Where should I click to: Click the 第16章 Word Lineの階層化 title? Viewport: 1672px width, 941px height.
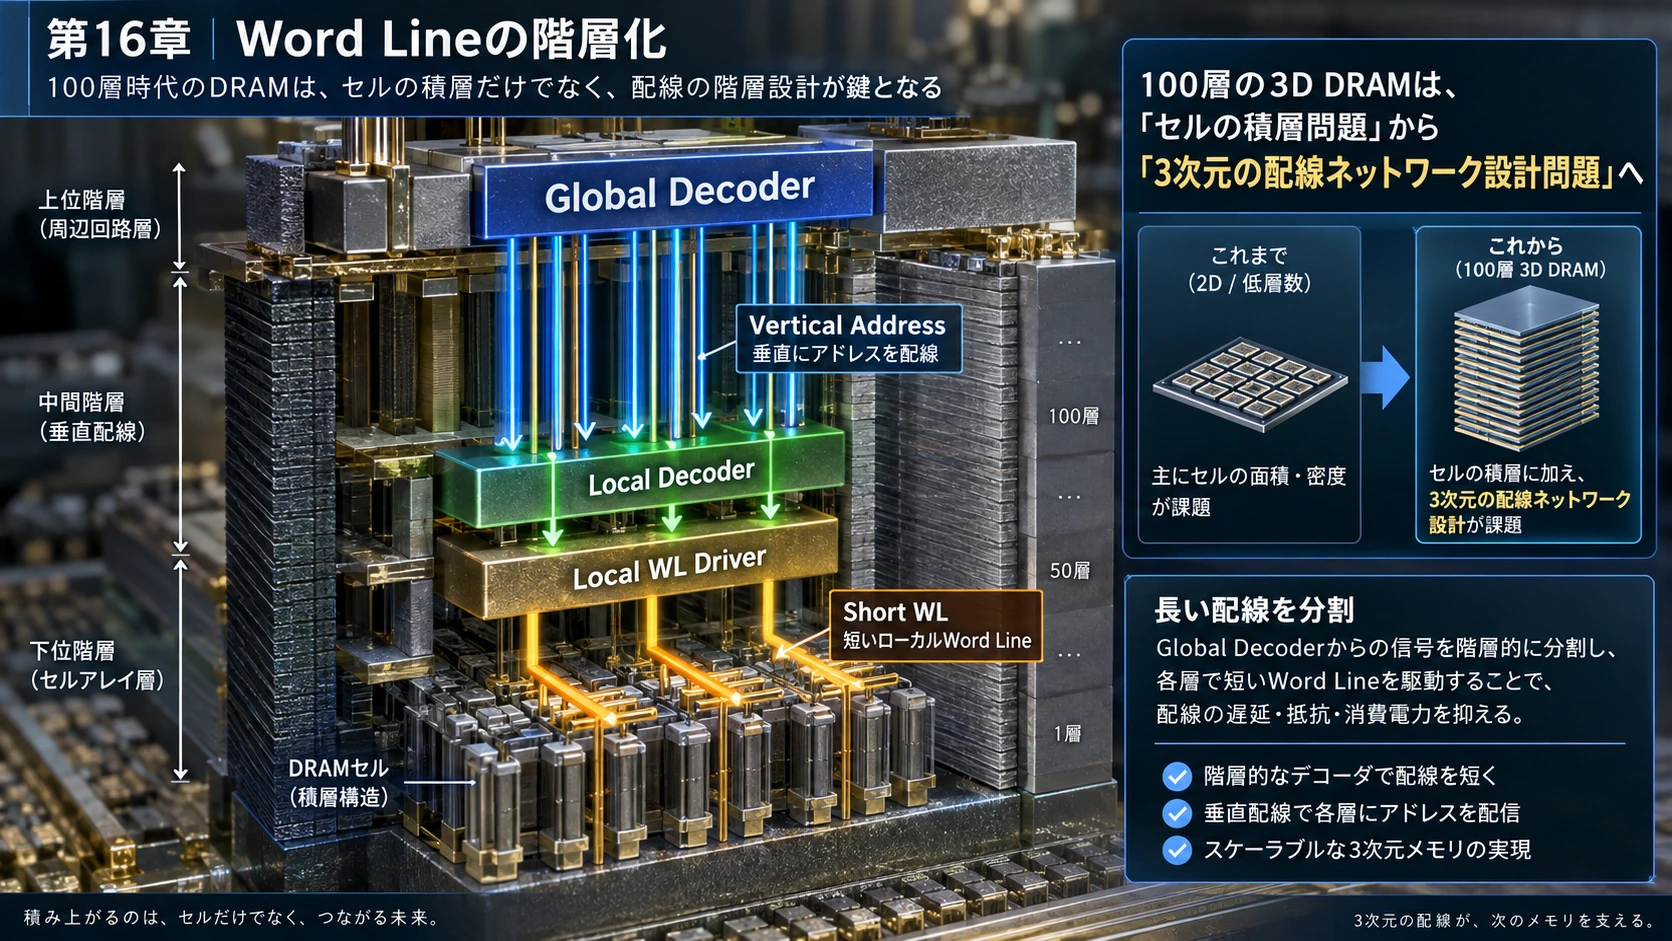[x=356, y=40]
